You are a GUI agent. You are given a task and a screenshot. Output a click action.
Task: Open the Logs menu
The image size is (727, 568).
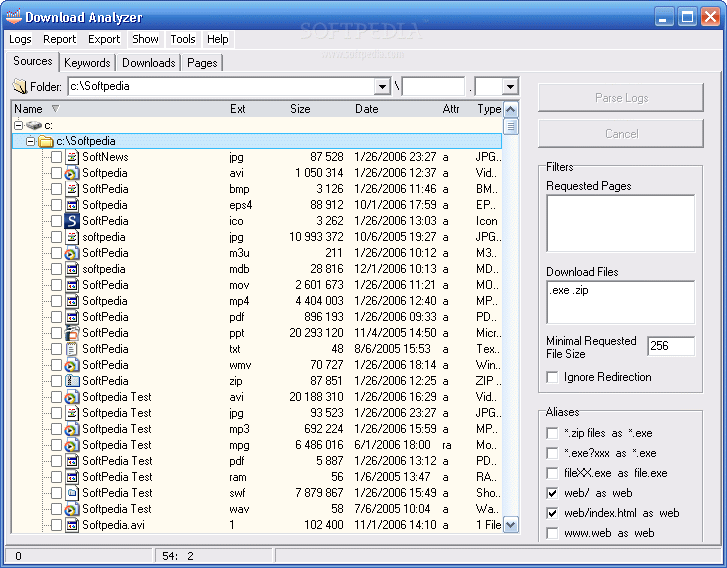(20, 39)
